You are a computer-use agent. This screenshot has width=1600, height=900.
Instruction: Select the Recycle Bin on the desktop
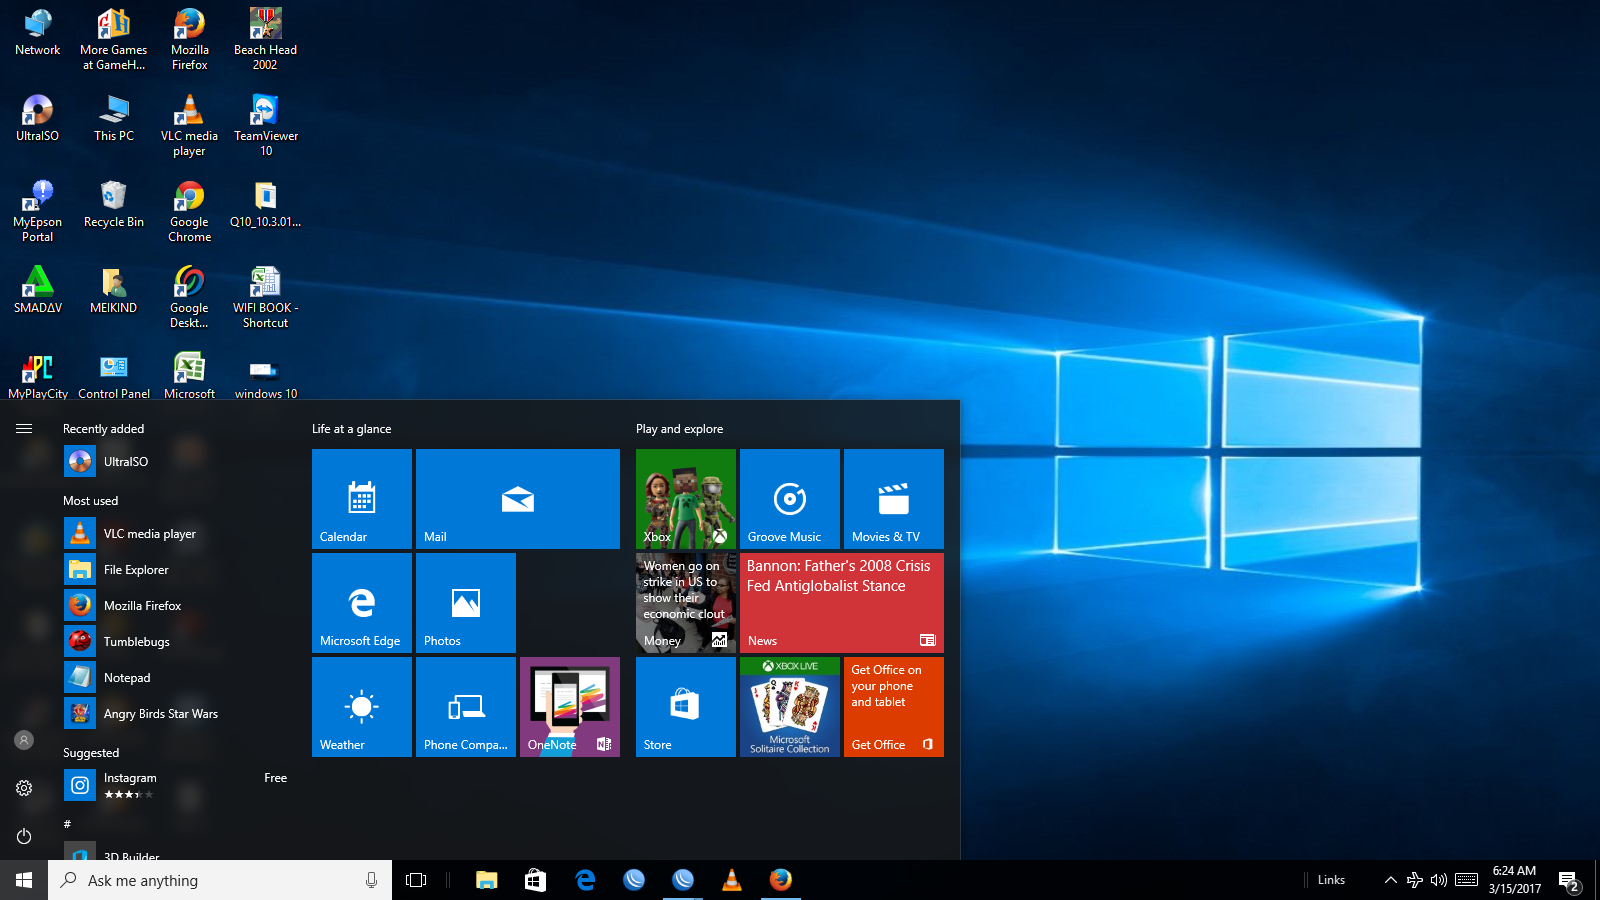click(114, 204)
